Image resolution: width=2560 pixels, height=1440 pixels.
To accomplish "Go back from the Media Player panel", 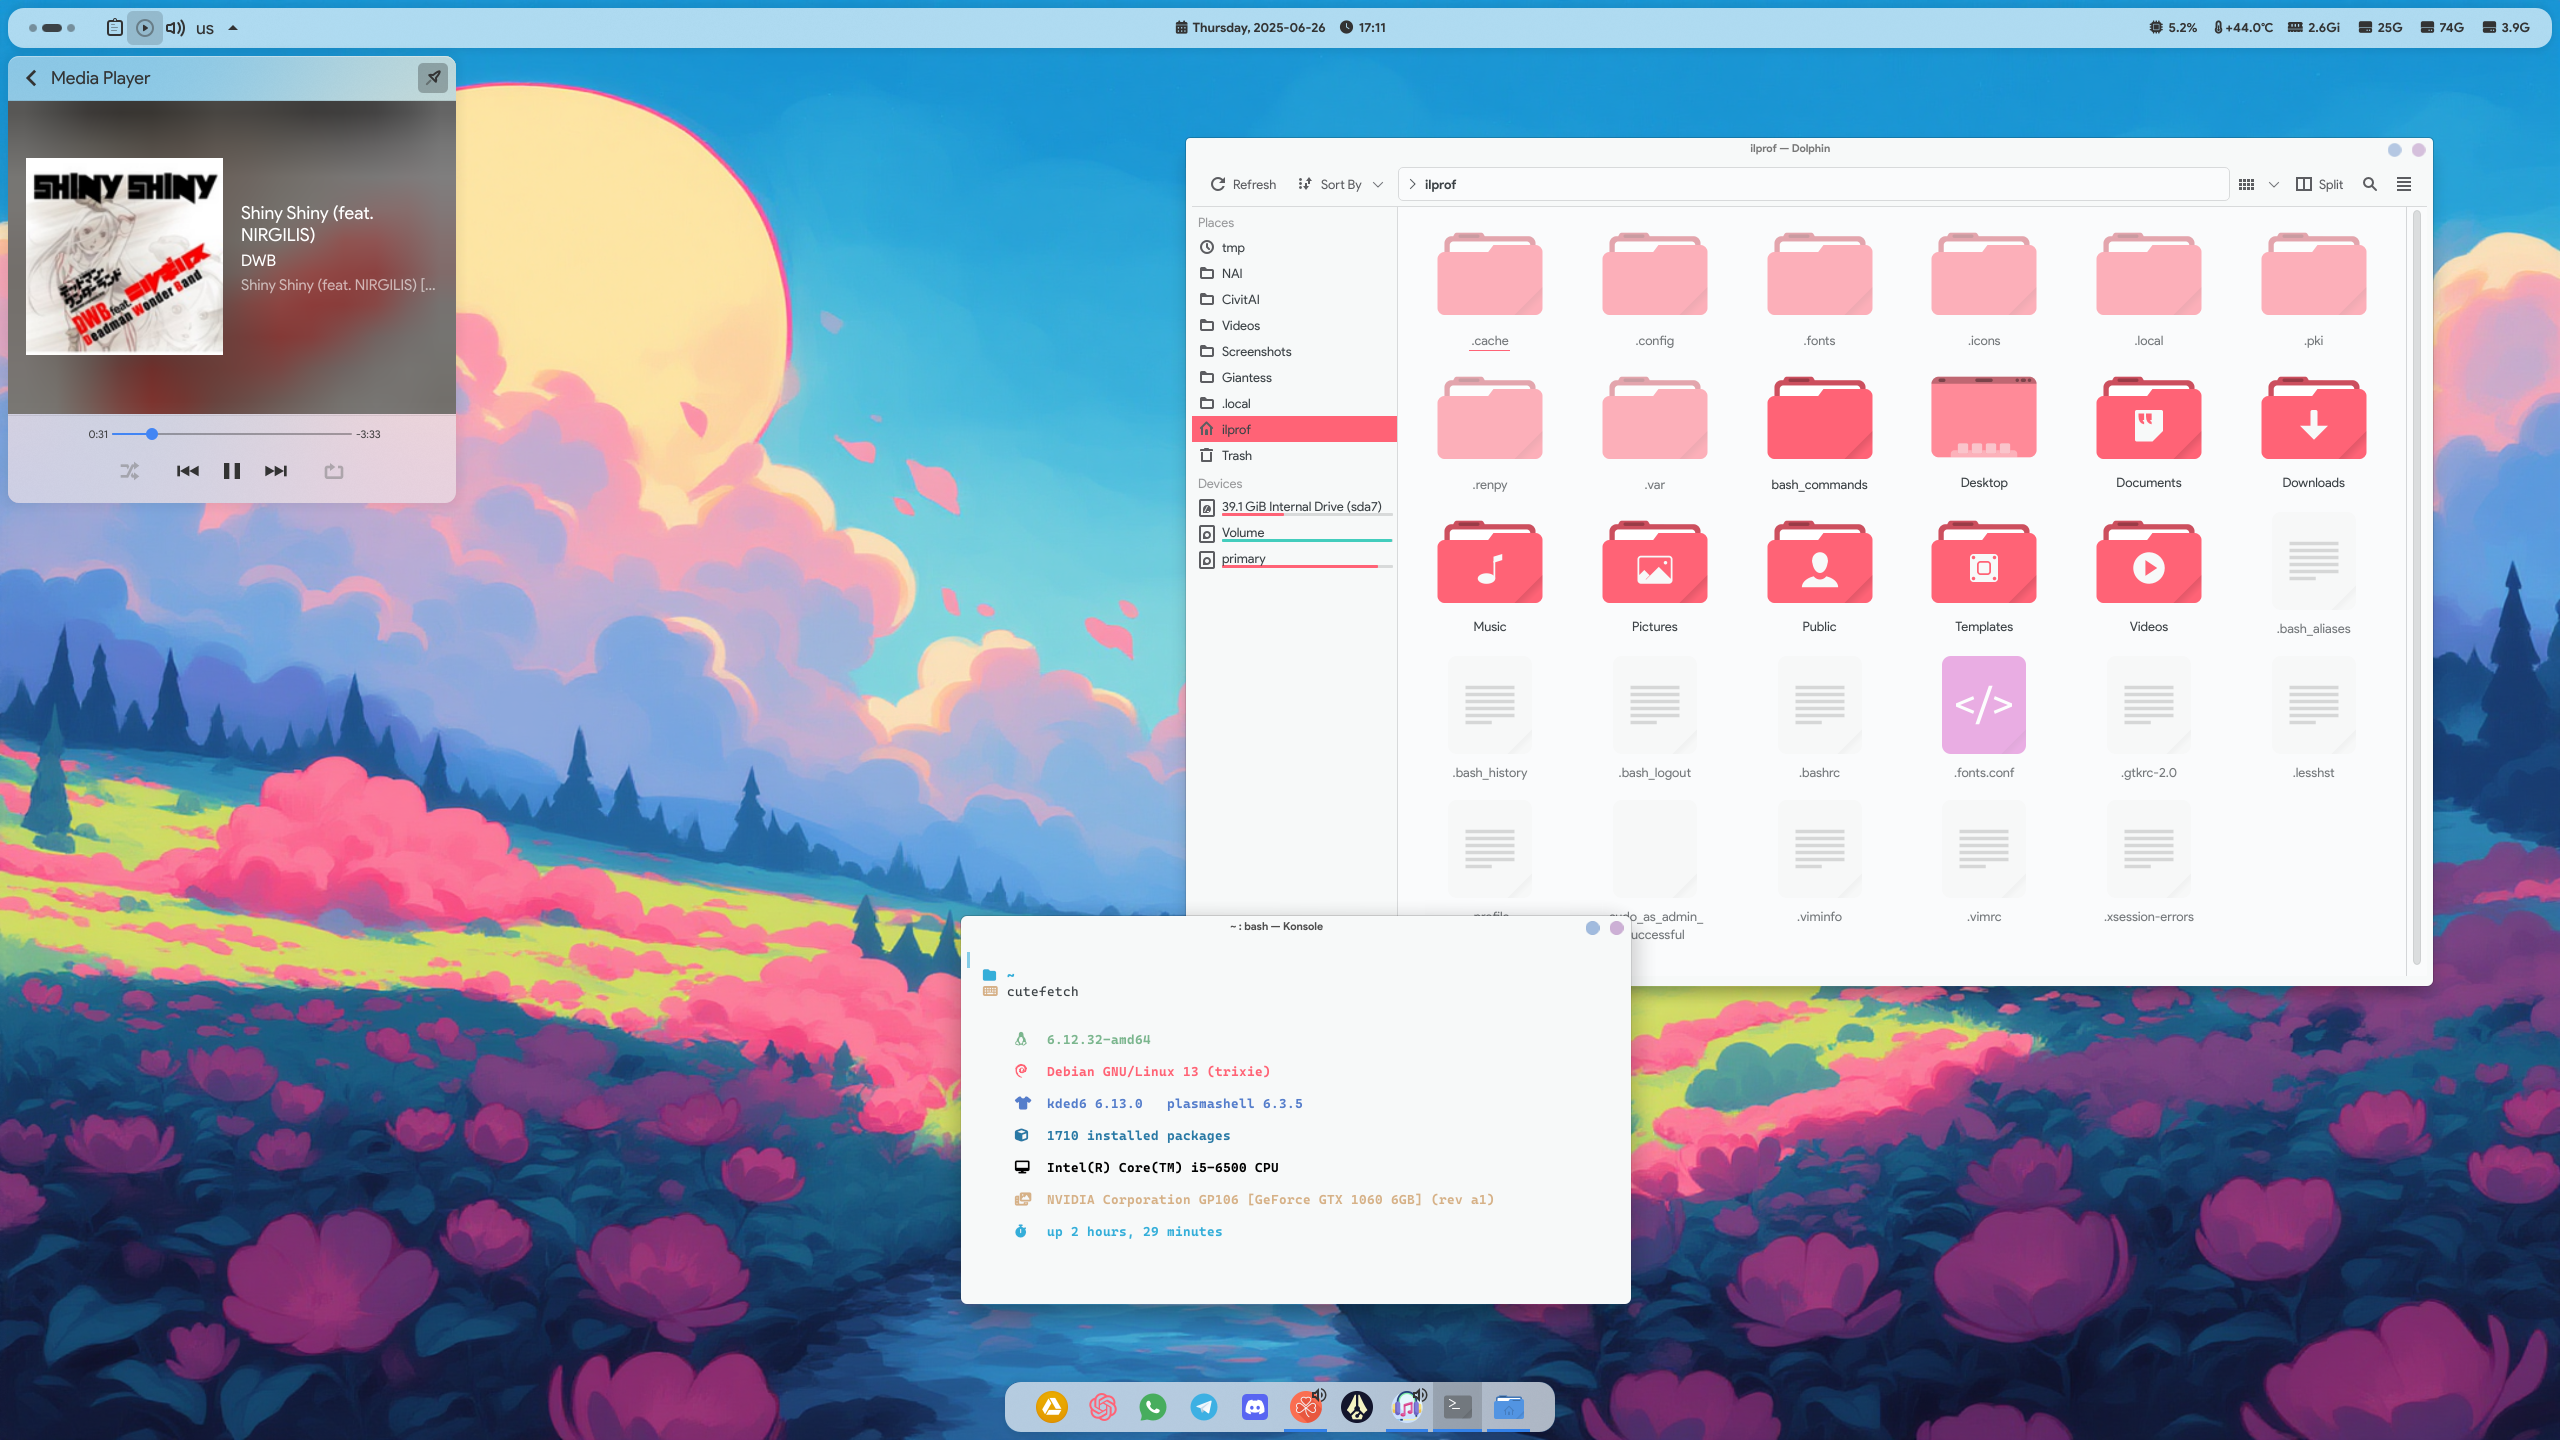I will tap(31, 78).
